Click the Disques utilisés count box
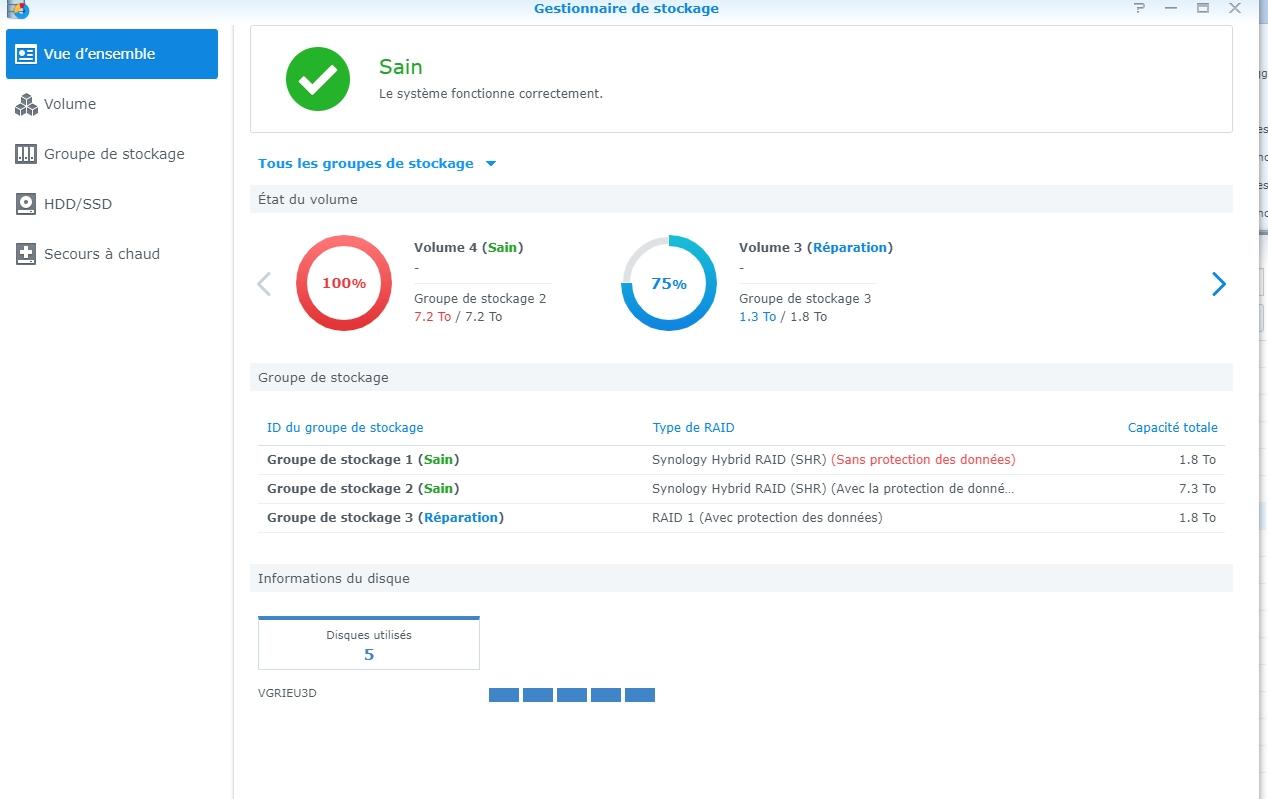Viewport: 1268px width, 799px height. pyautogui.click(x=369, y=644)
